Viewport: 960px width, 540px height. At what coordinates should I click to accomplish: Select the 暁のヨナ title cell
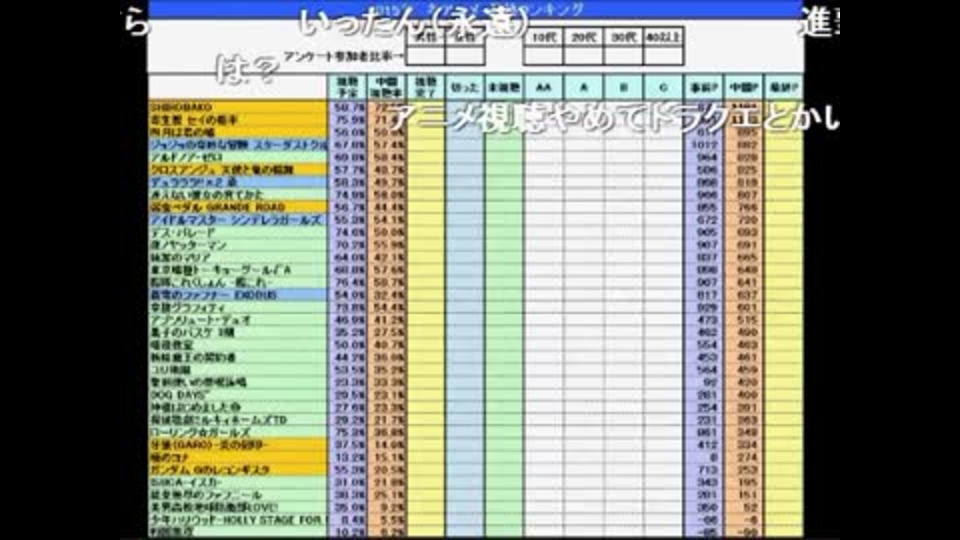238,457
